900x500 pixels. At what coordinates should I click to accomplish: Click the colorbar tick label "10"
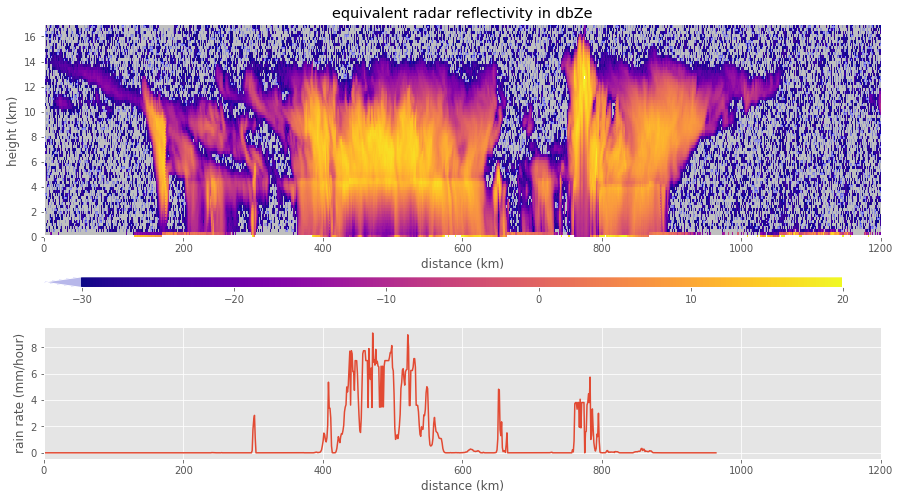click(x=690, y=299)
